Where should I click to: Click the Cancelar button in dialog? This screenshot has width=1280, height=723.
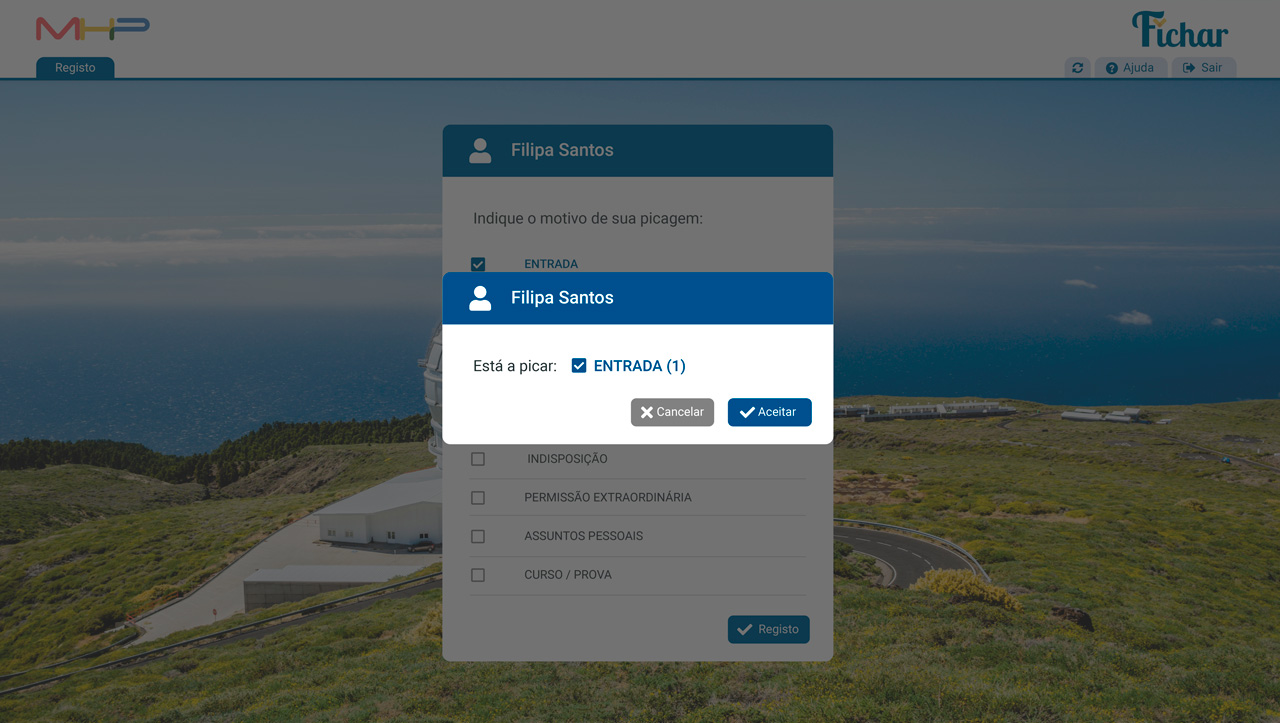tap(672, 412)
